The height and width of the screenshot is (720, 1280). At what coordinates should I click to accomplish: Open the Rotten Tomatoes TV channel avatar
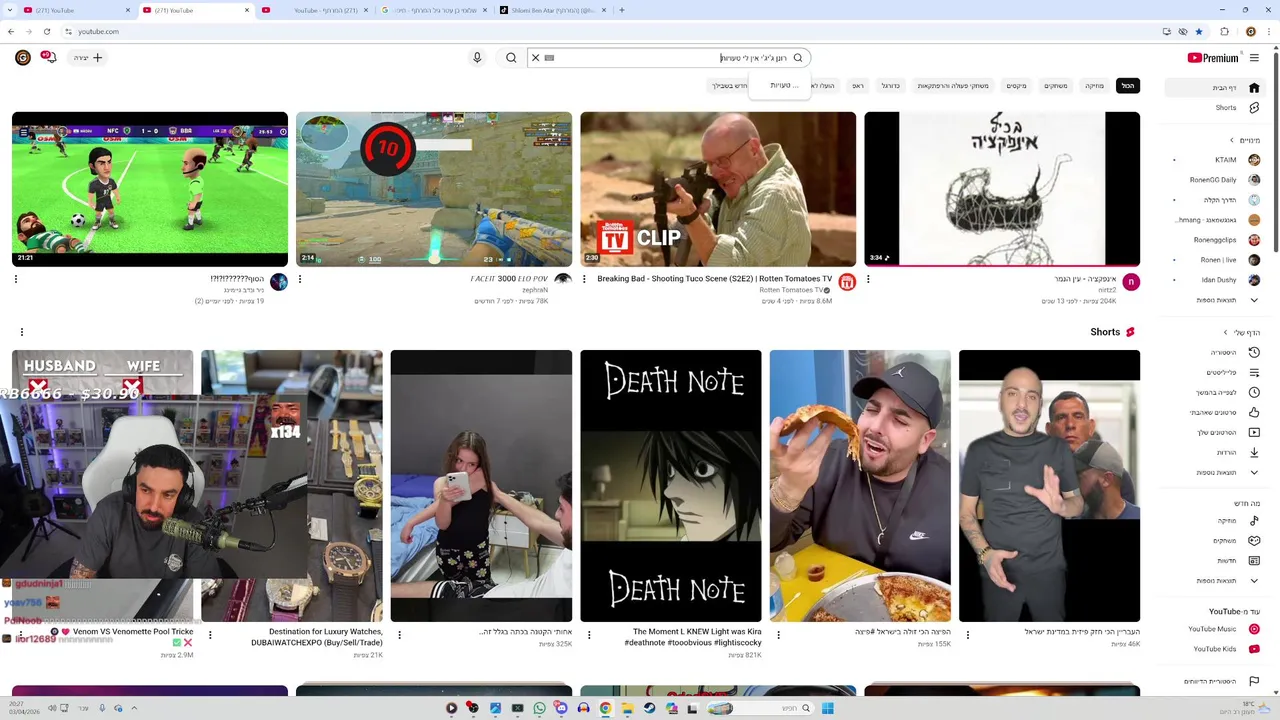(x=847, y=282)
